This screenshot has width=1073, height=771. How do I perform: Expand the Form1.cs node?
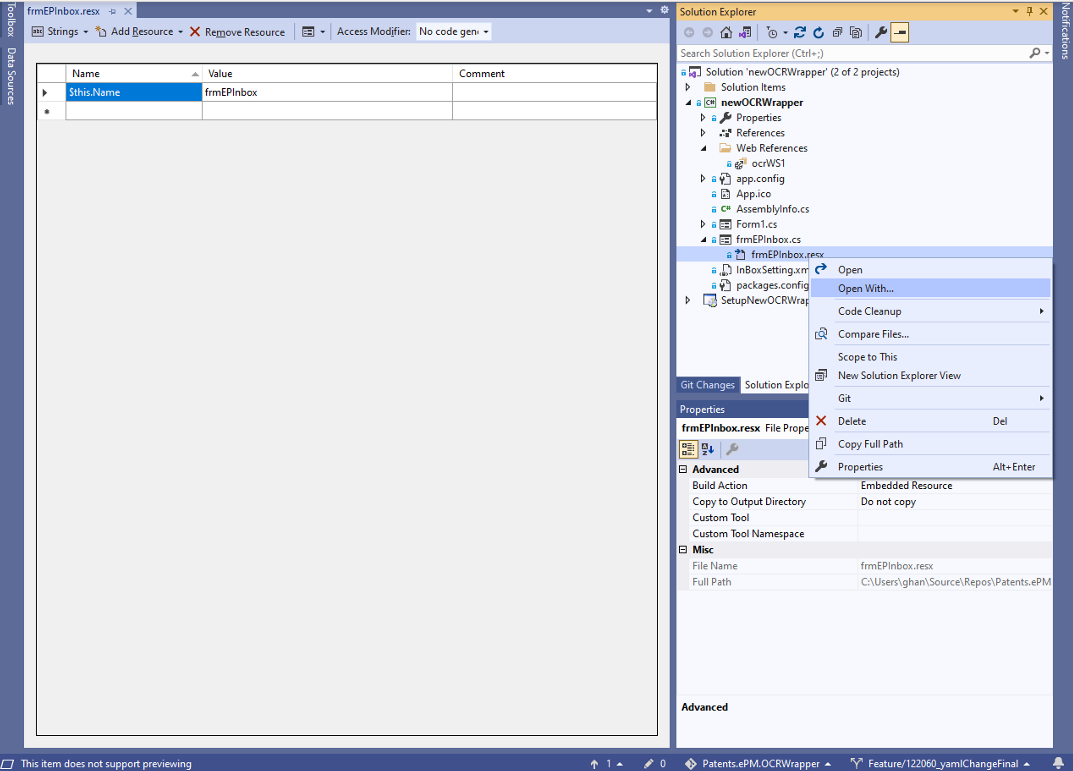point(703,224)
